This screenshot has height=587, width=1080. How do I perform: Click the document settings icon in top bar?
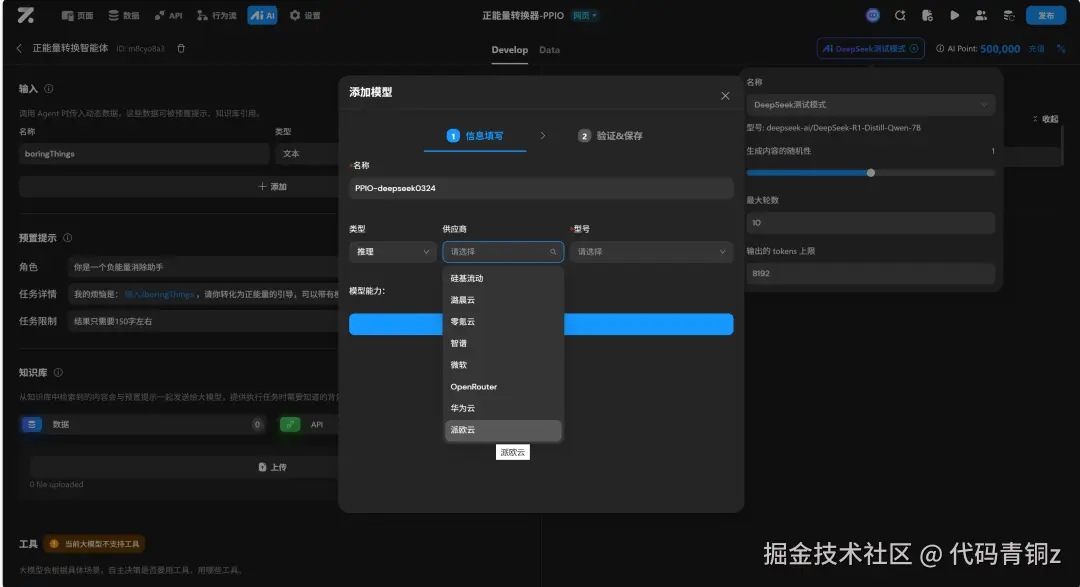927,15
